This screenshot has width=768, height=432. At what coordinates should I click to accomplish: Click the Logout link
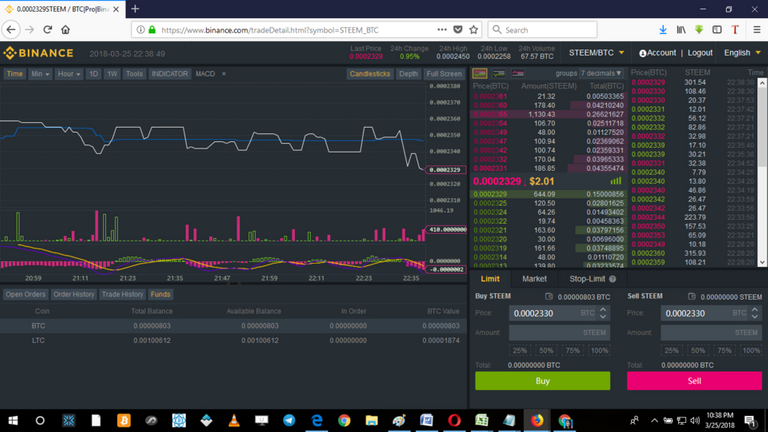700,53
